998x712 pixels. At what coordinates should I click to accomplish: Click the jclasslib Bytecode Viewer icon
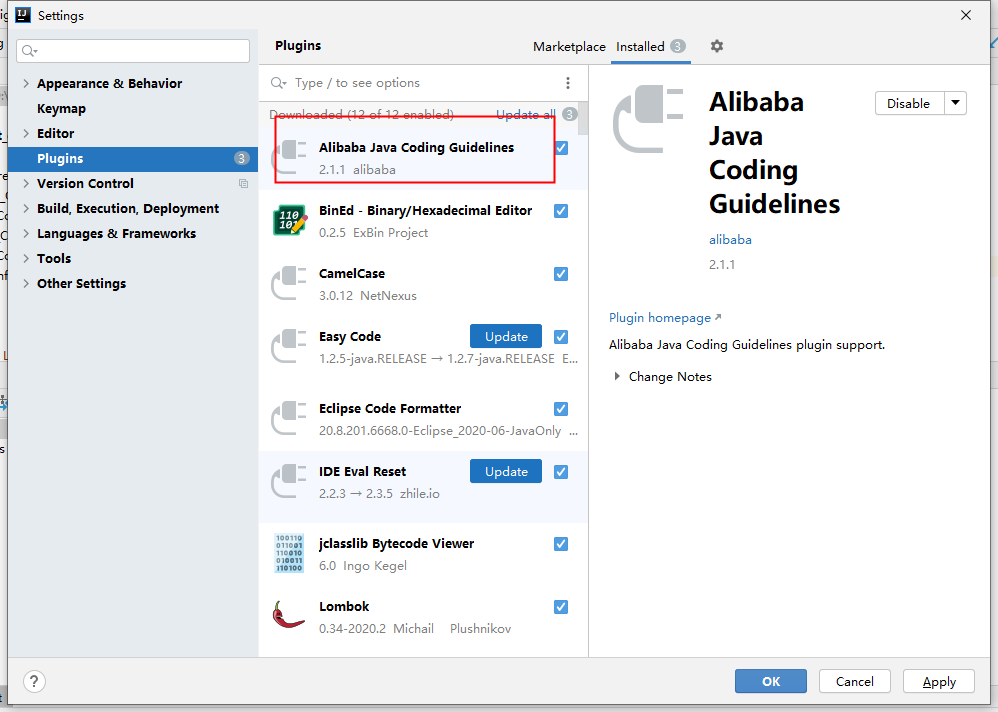289,553
